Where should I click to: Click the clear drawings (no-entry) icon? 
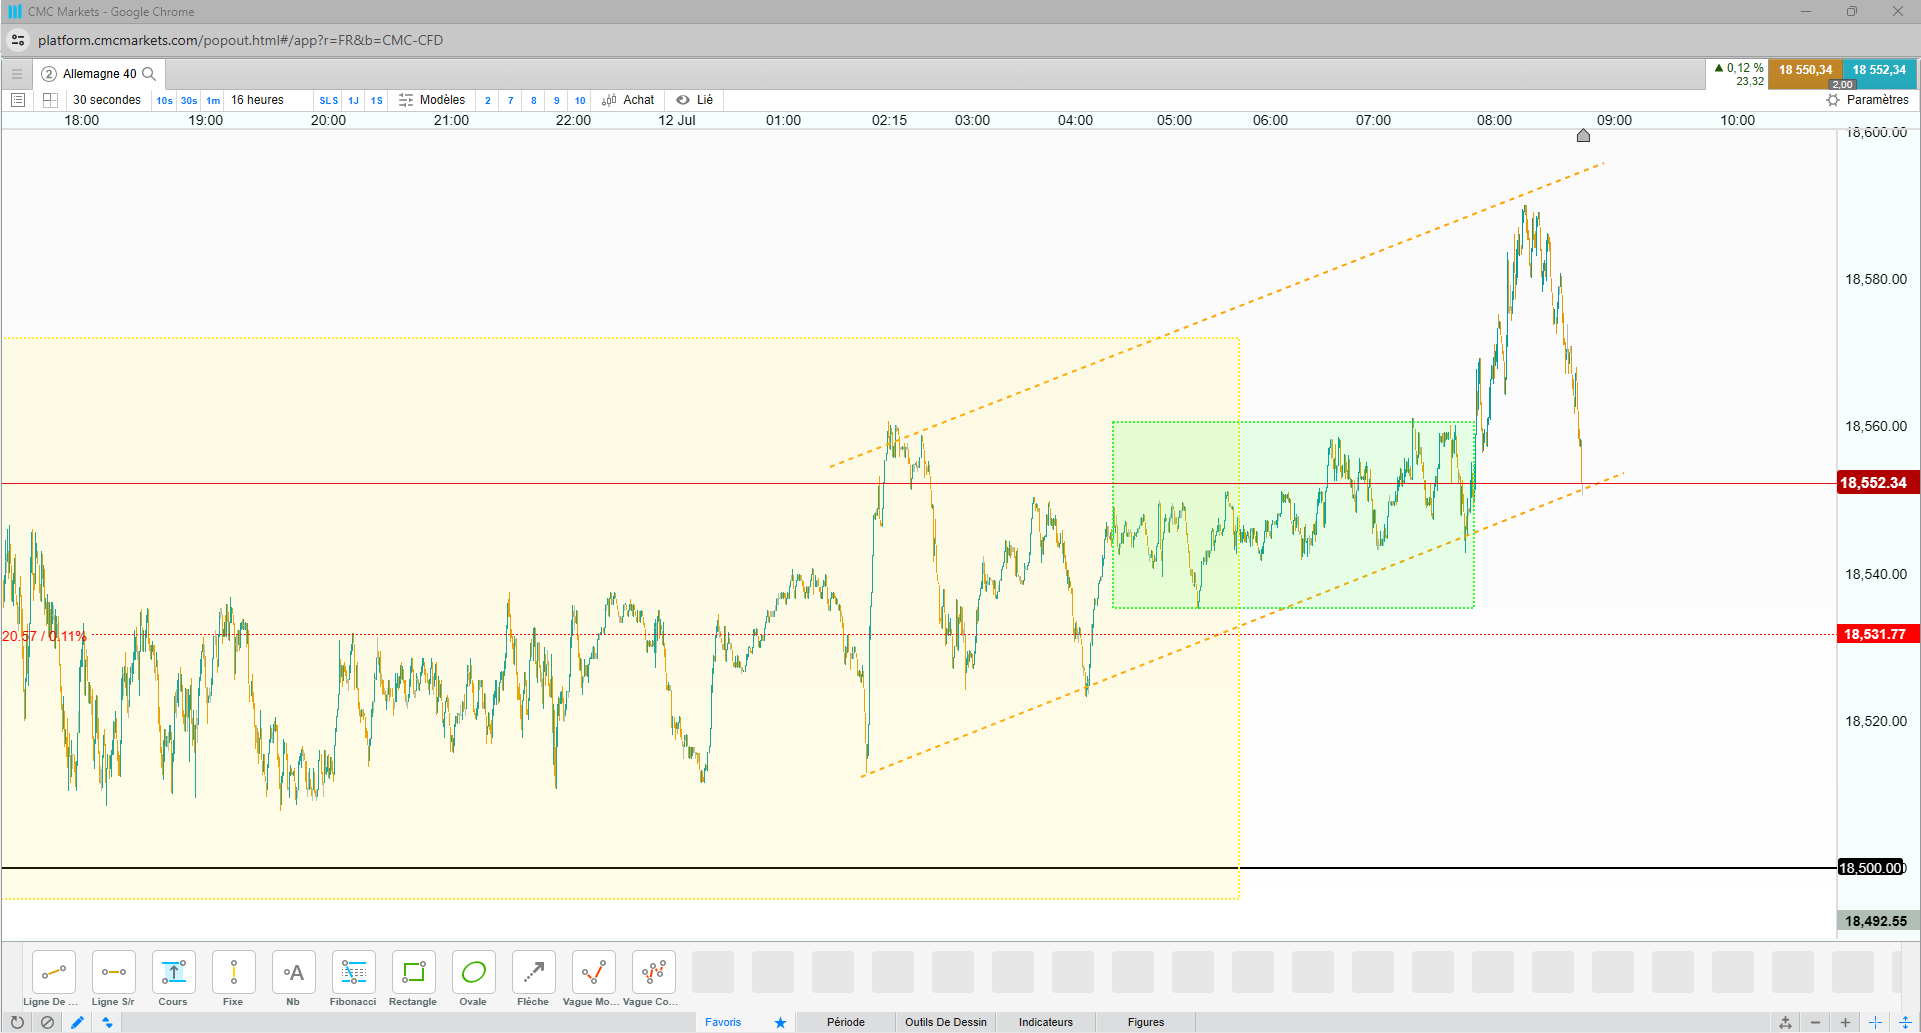coord(47,1022)
